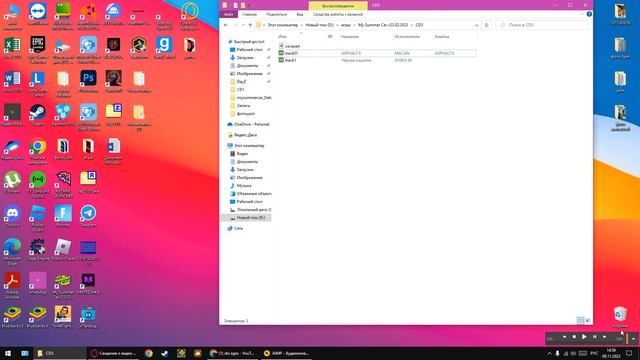Play track in the mini player

(x=584, y=337)
